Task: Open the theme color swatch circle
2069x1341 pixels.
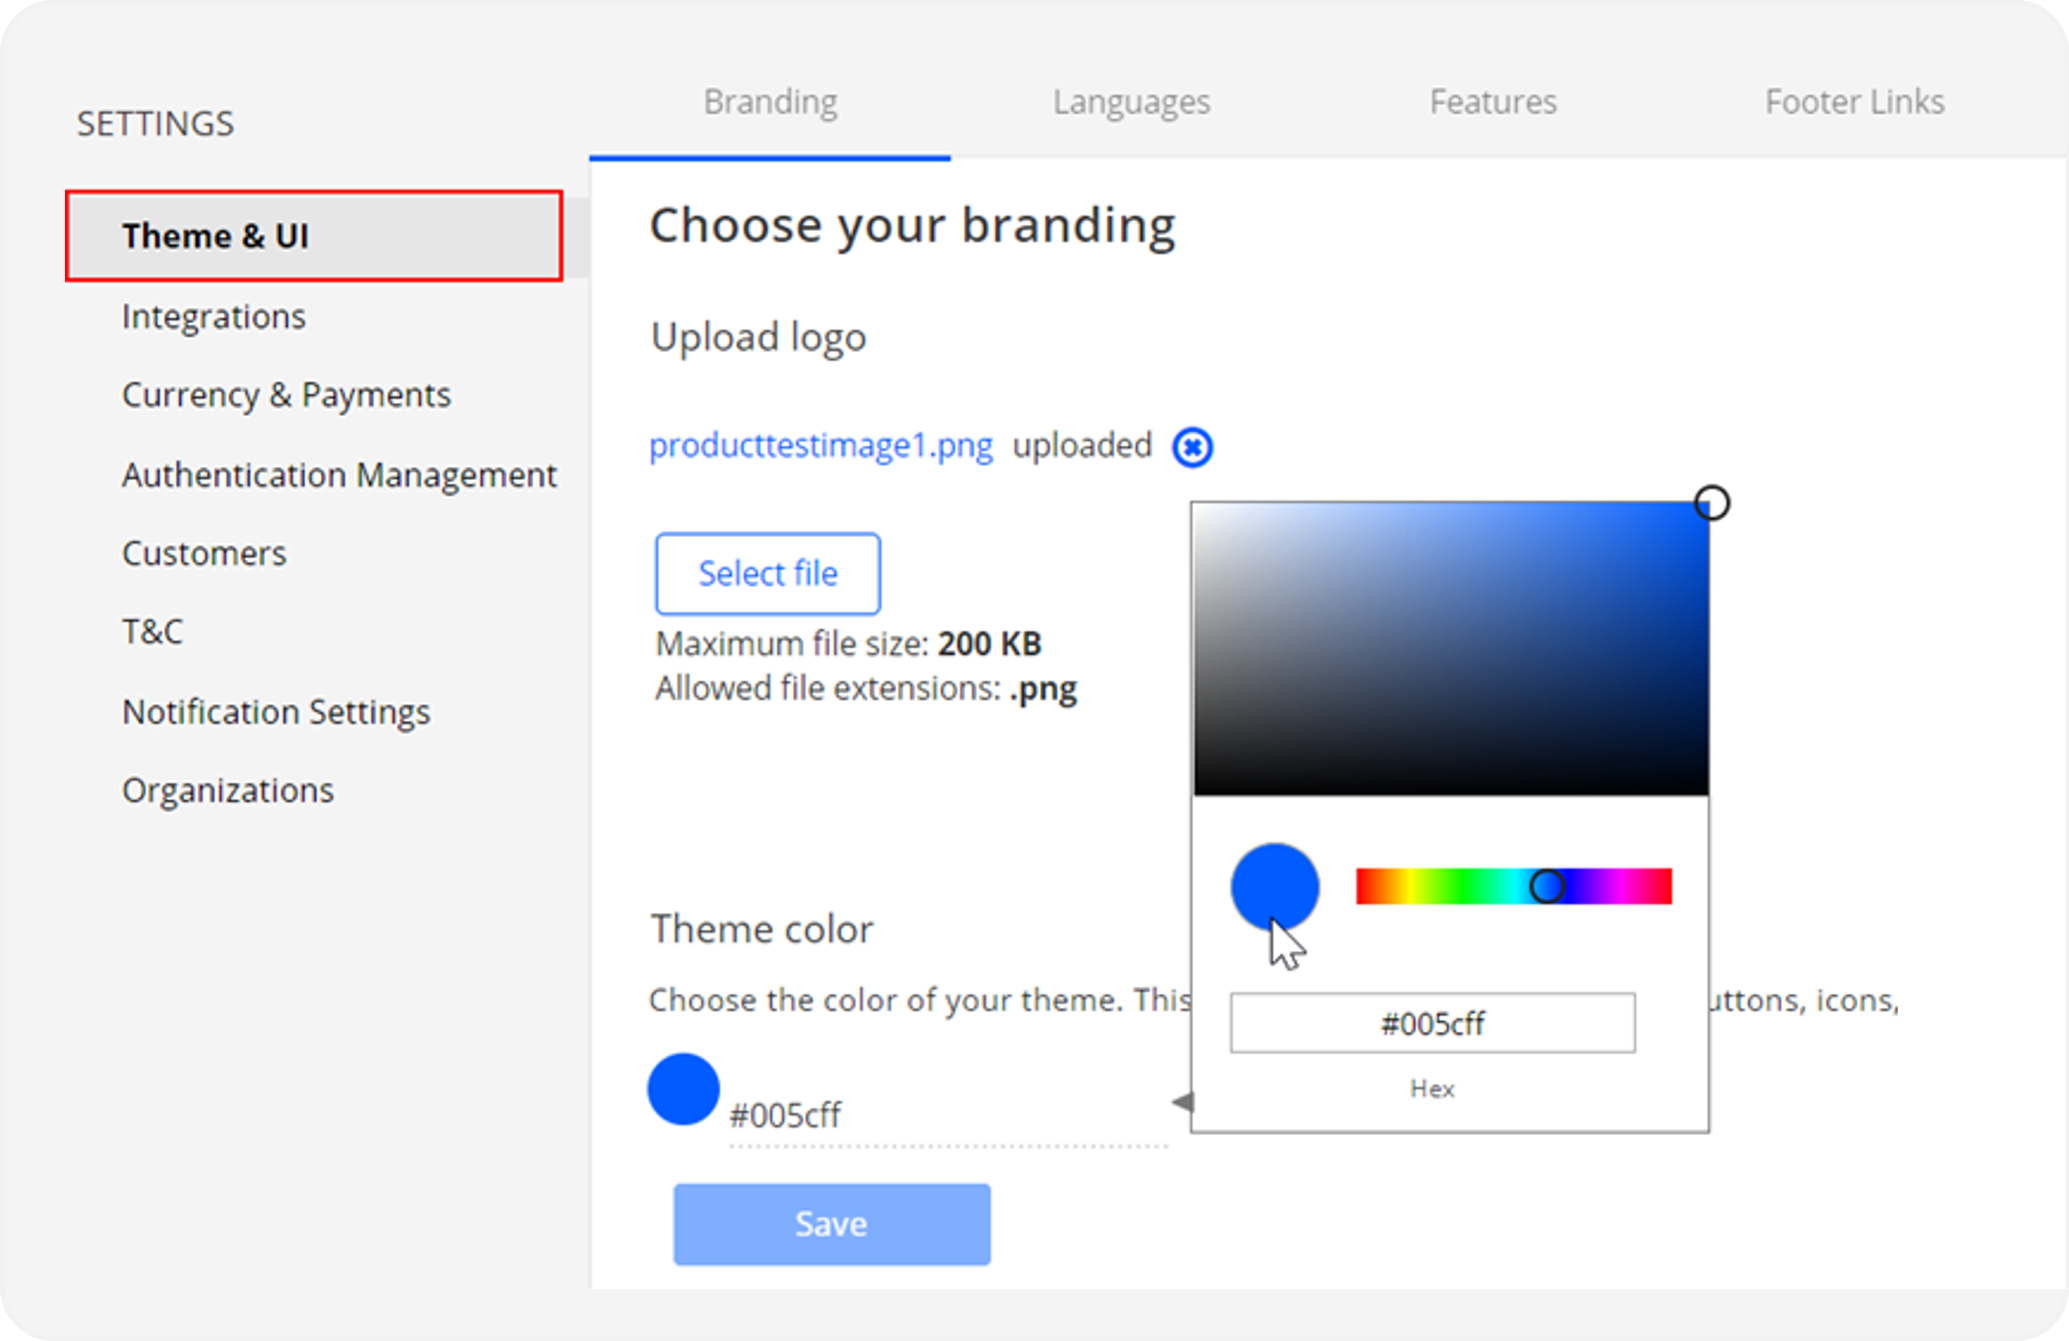Action: pyautogui.click(x=683, y=1089)
